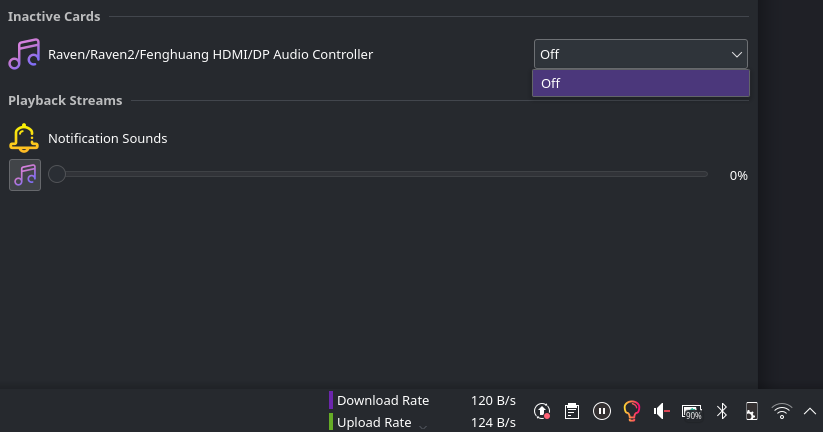This screenshot has height=432, width=823.
Task: Open the KDE Connect phone tray icon
Action: pyautogui.click(x=752, y=411)
